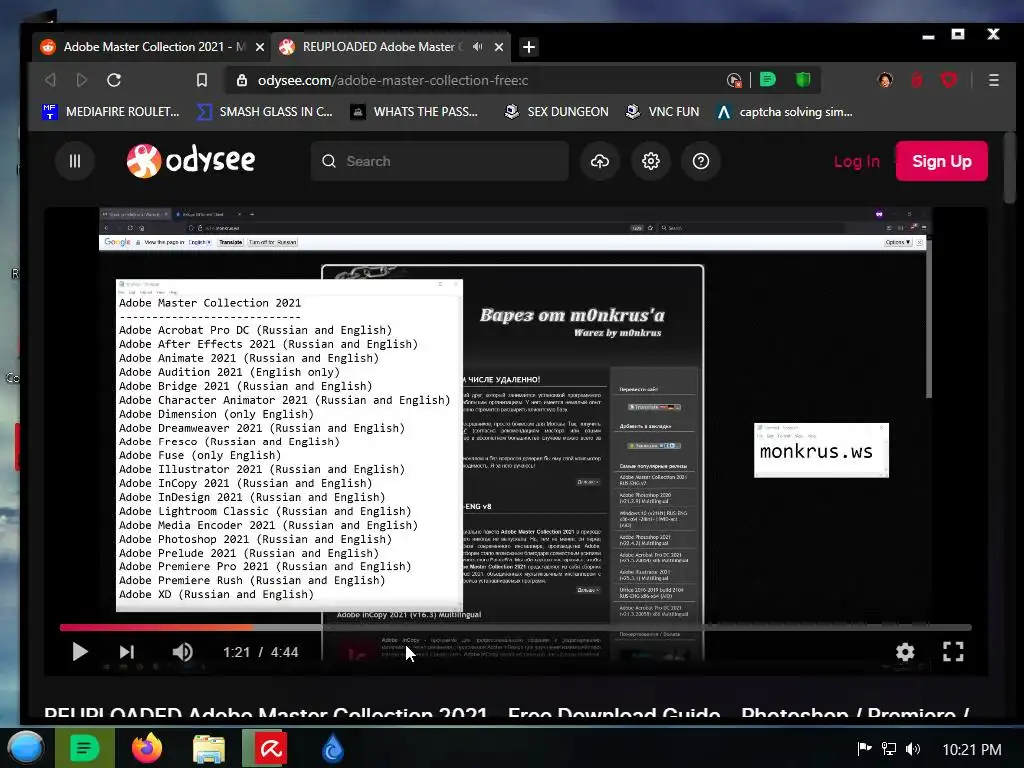Click the 1:21 / 4:44 time display
This screenshot has width=1024, height=768.
[261, 652]
